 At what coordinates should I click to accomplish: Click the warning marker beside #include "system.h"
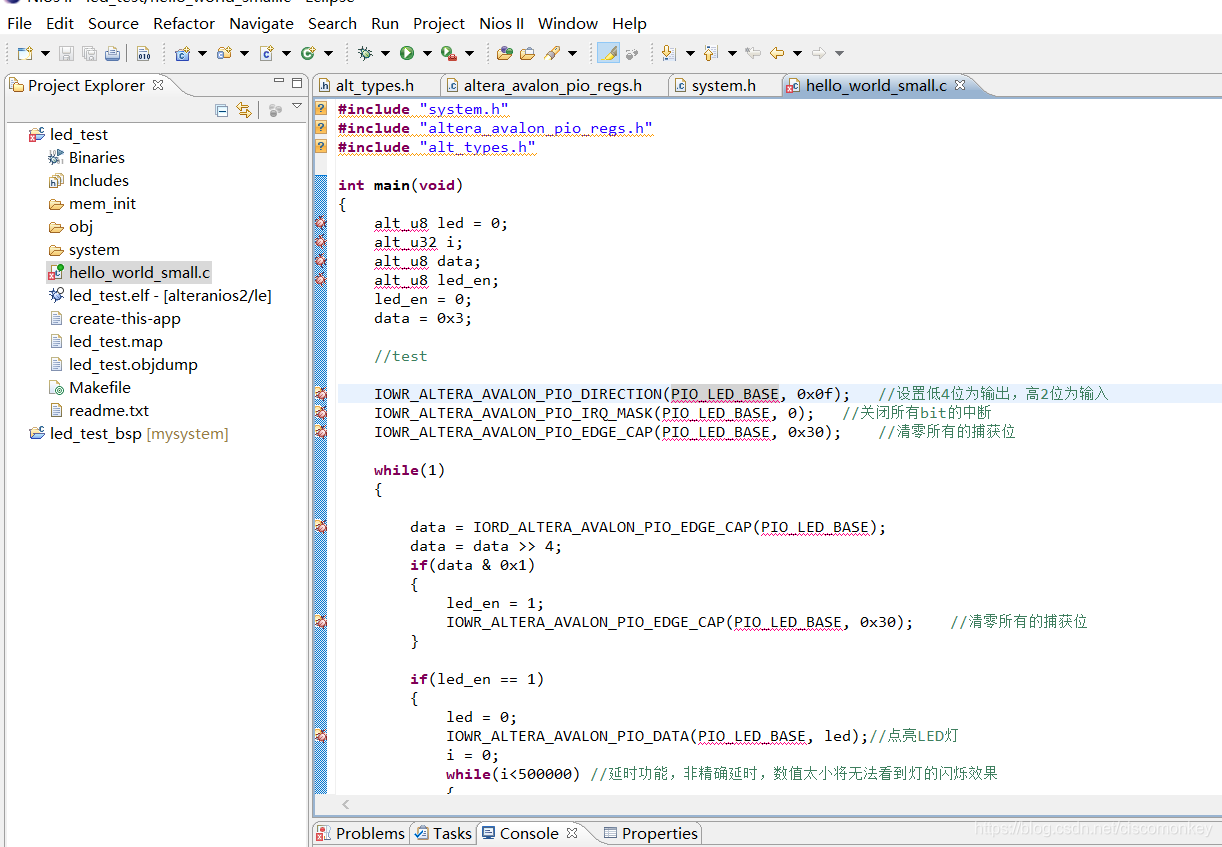click(x=321, y=109)
